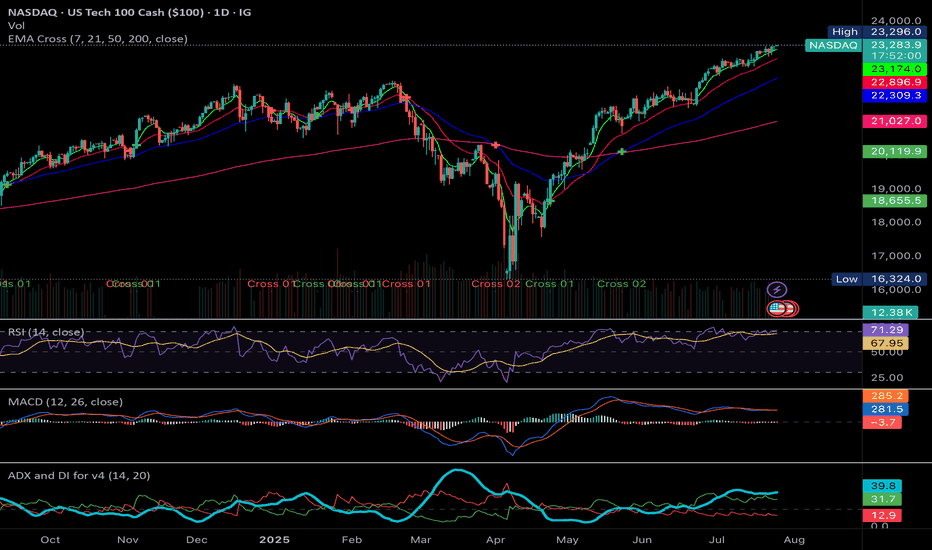Click 'May' on the time axis

[567, 540]
